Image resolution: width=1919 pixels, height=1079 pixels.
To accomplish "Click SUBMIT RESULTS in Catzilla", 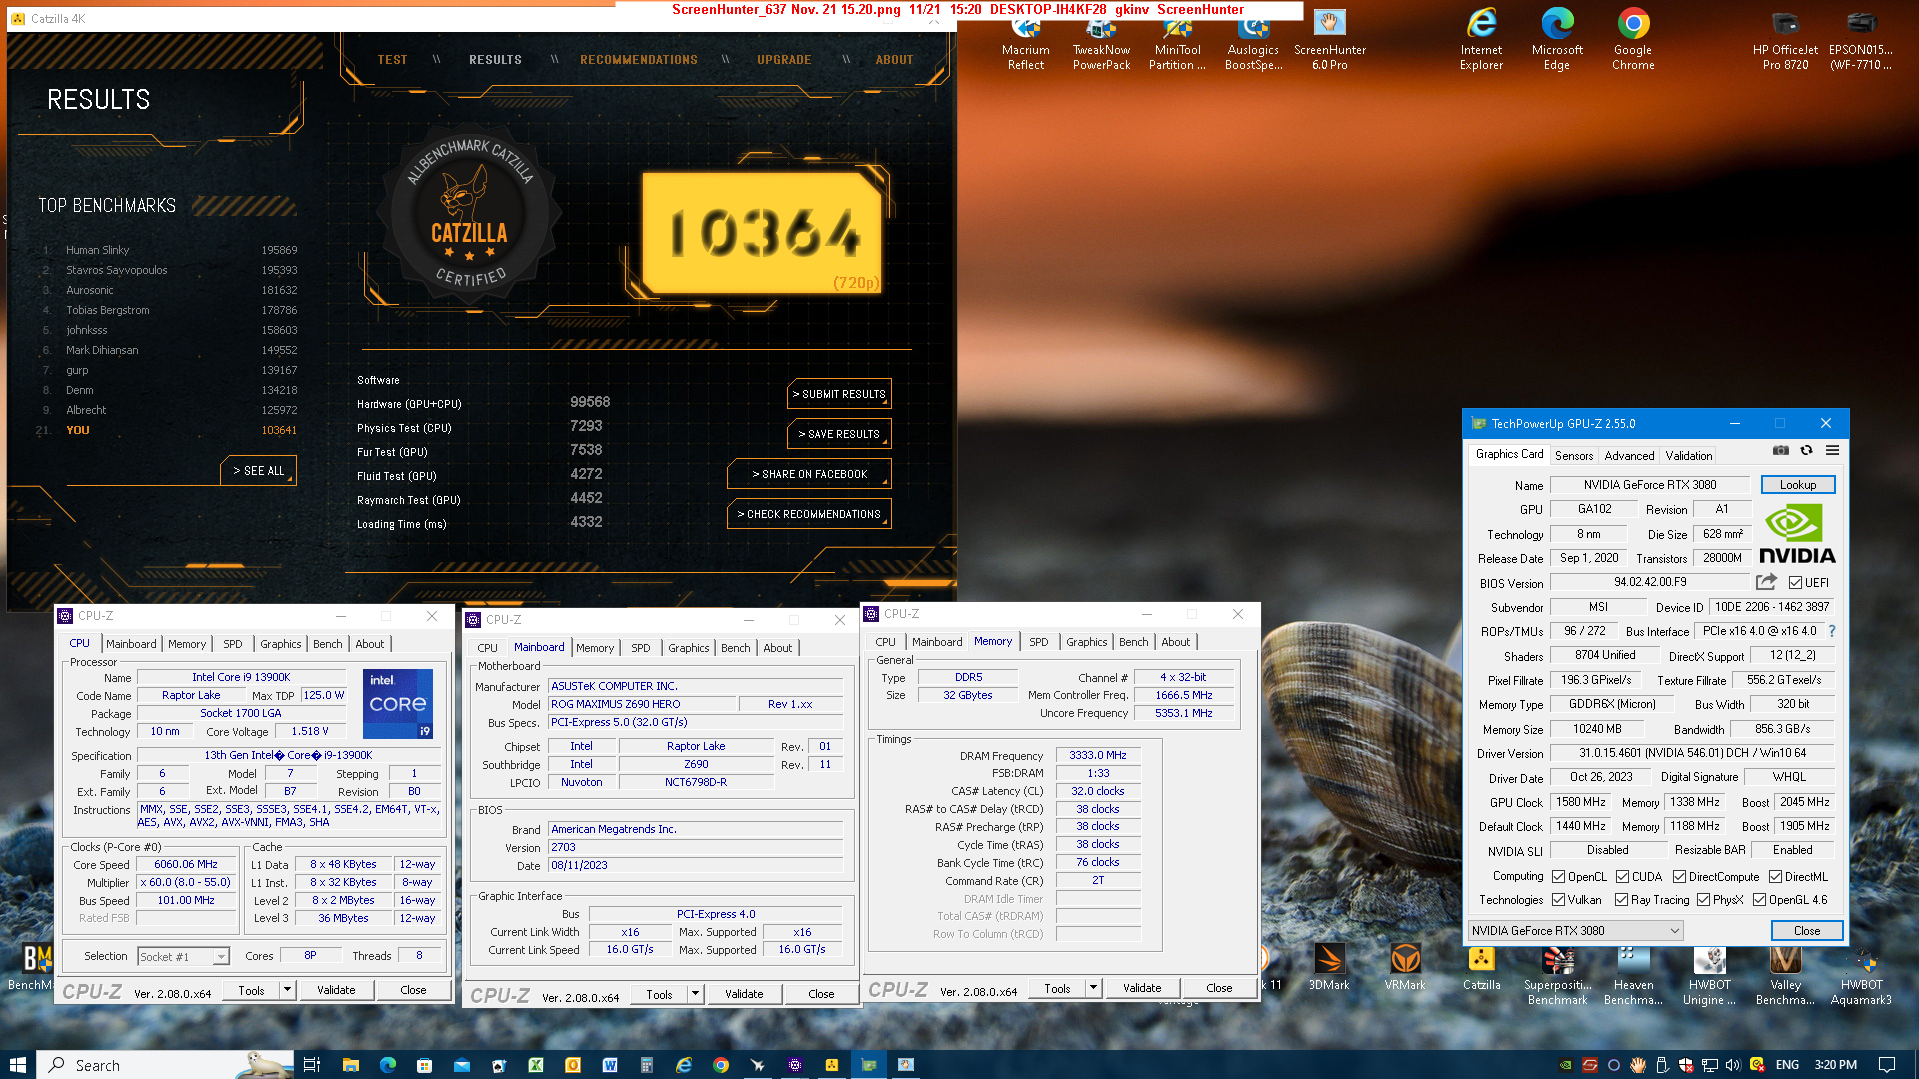I will (x=838, y=394).
